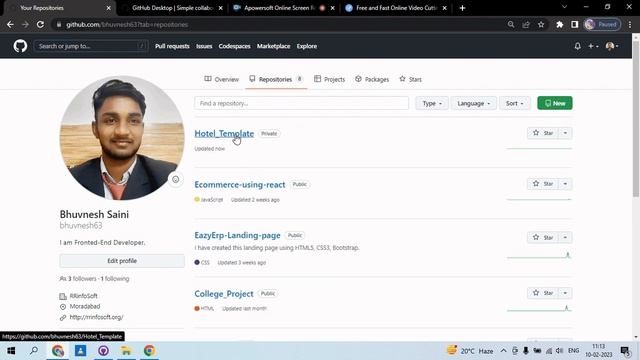The width and height of the screenshot is (640, 360).
Task: Star the Ecommerce-using-react repository
Action: (543, 184)
